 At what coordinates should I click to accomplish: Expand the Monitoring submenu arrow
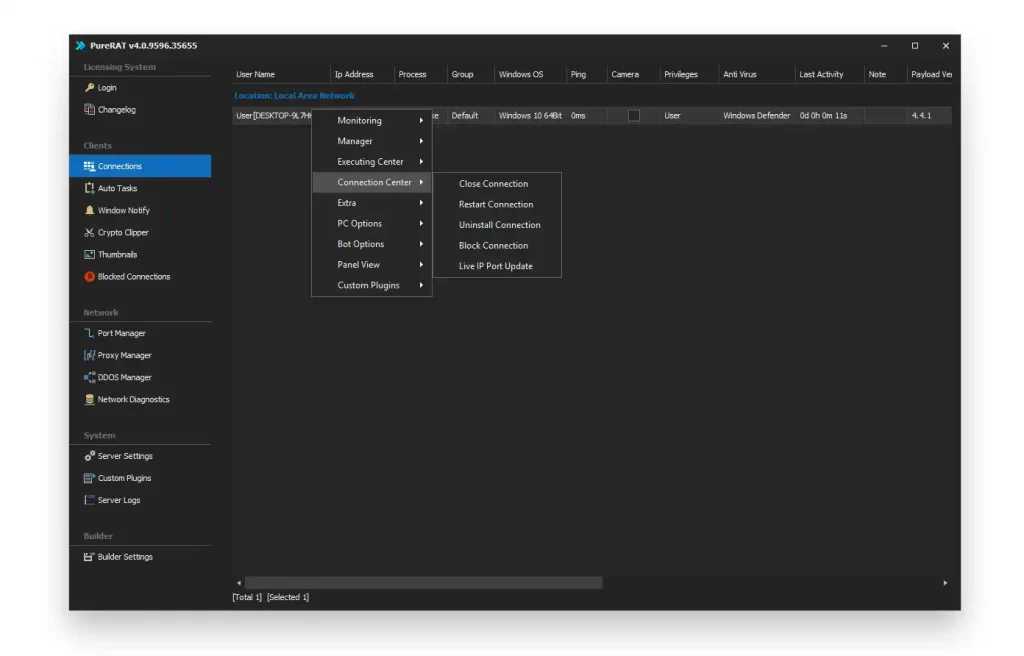420,121
